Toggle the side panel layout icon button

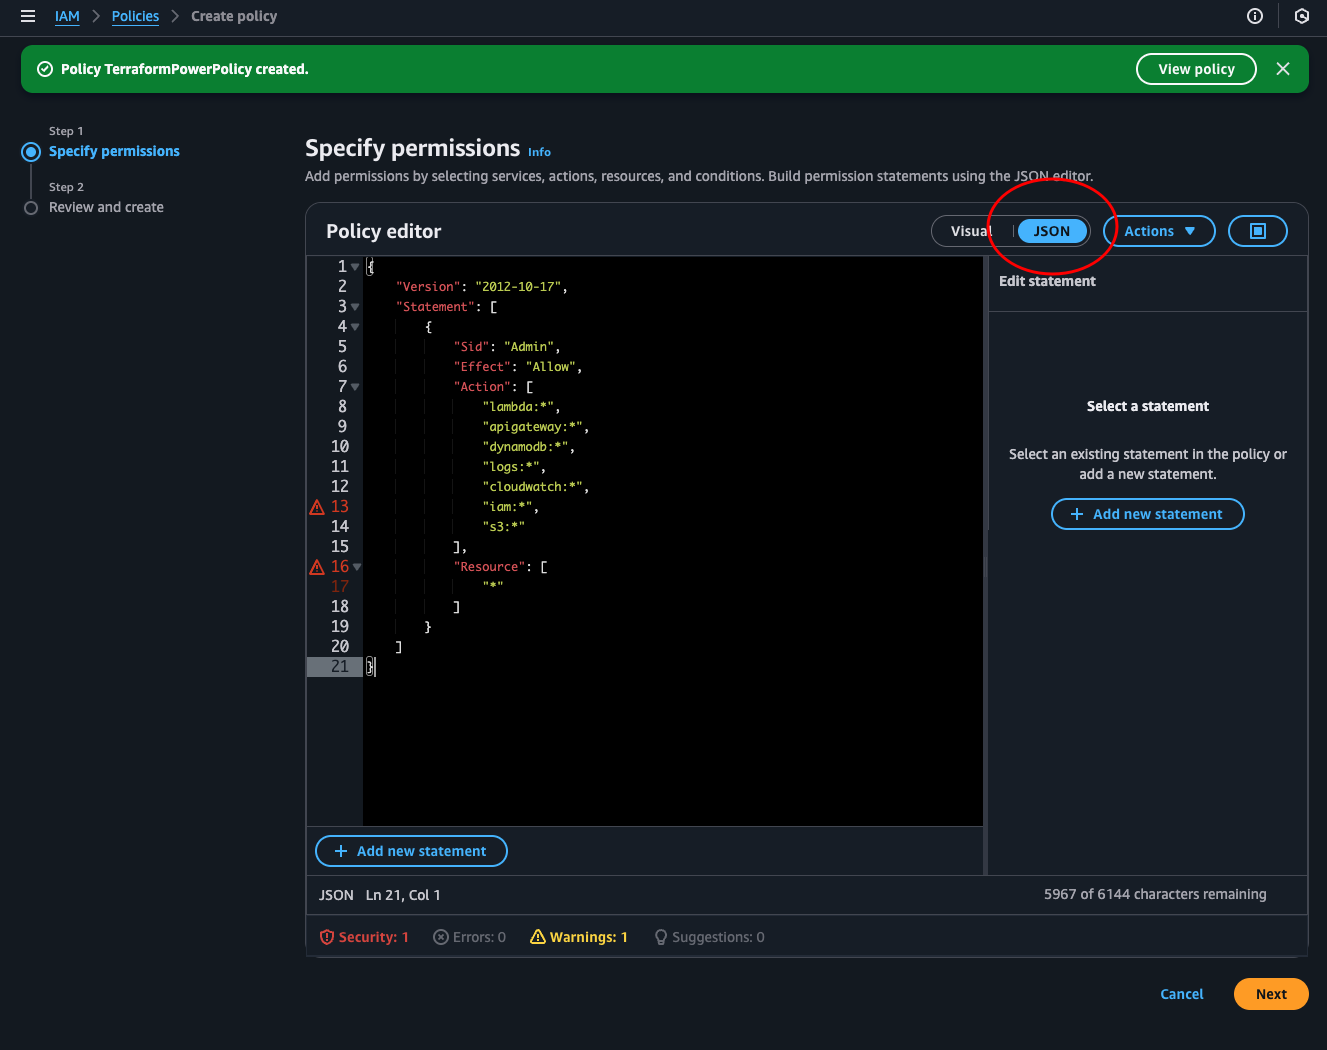1257,231
